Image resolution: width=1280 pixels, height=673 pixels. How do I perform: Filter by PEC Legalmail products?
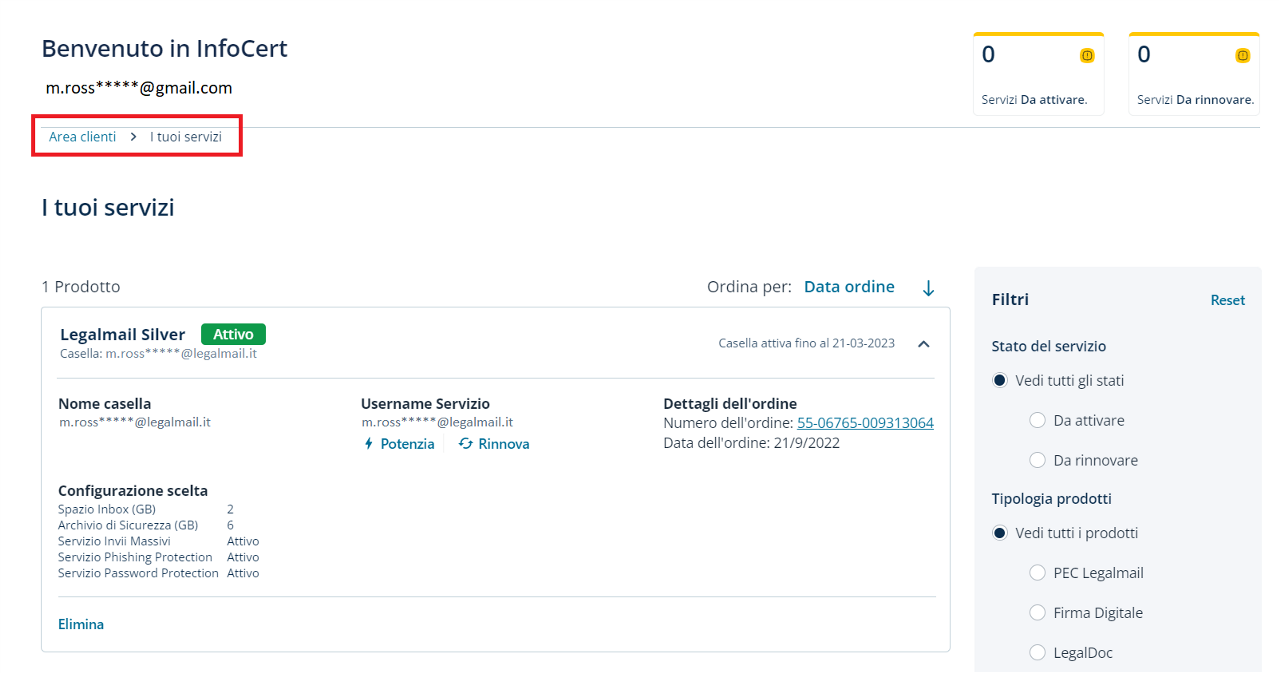click(1037, 573)
